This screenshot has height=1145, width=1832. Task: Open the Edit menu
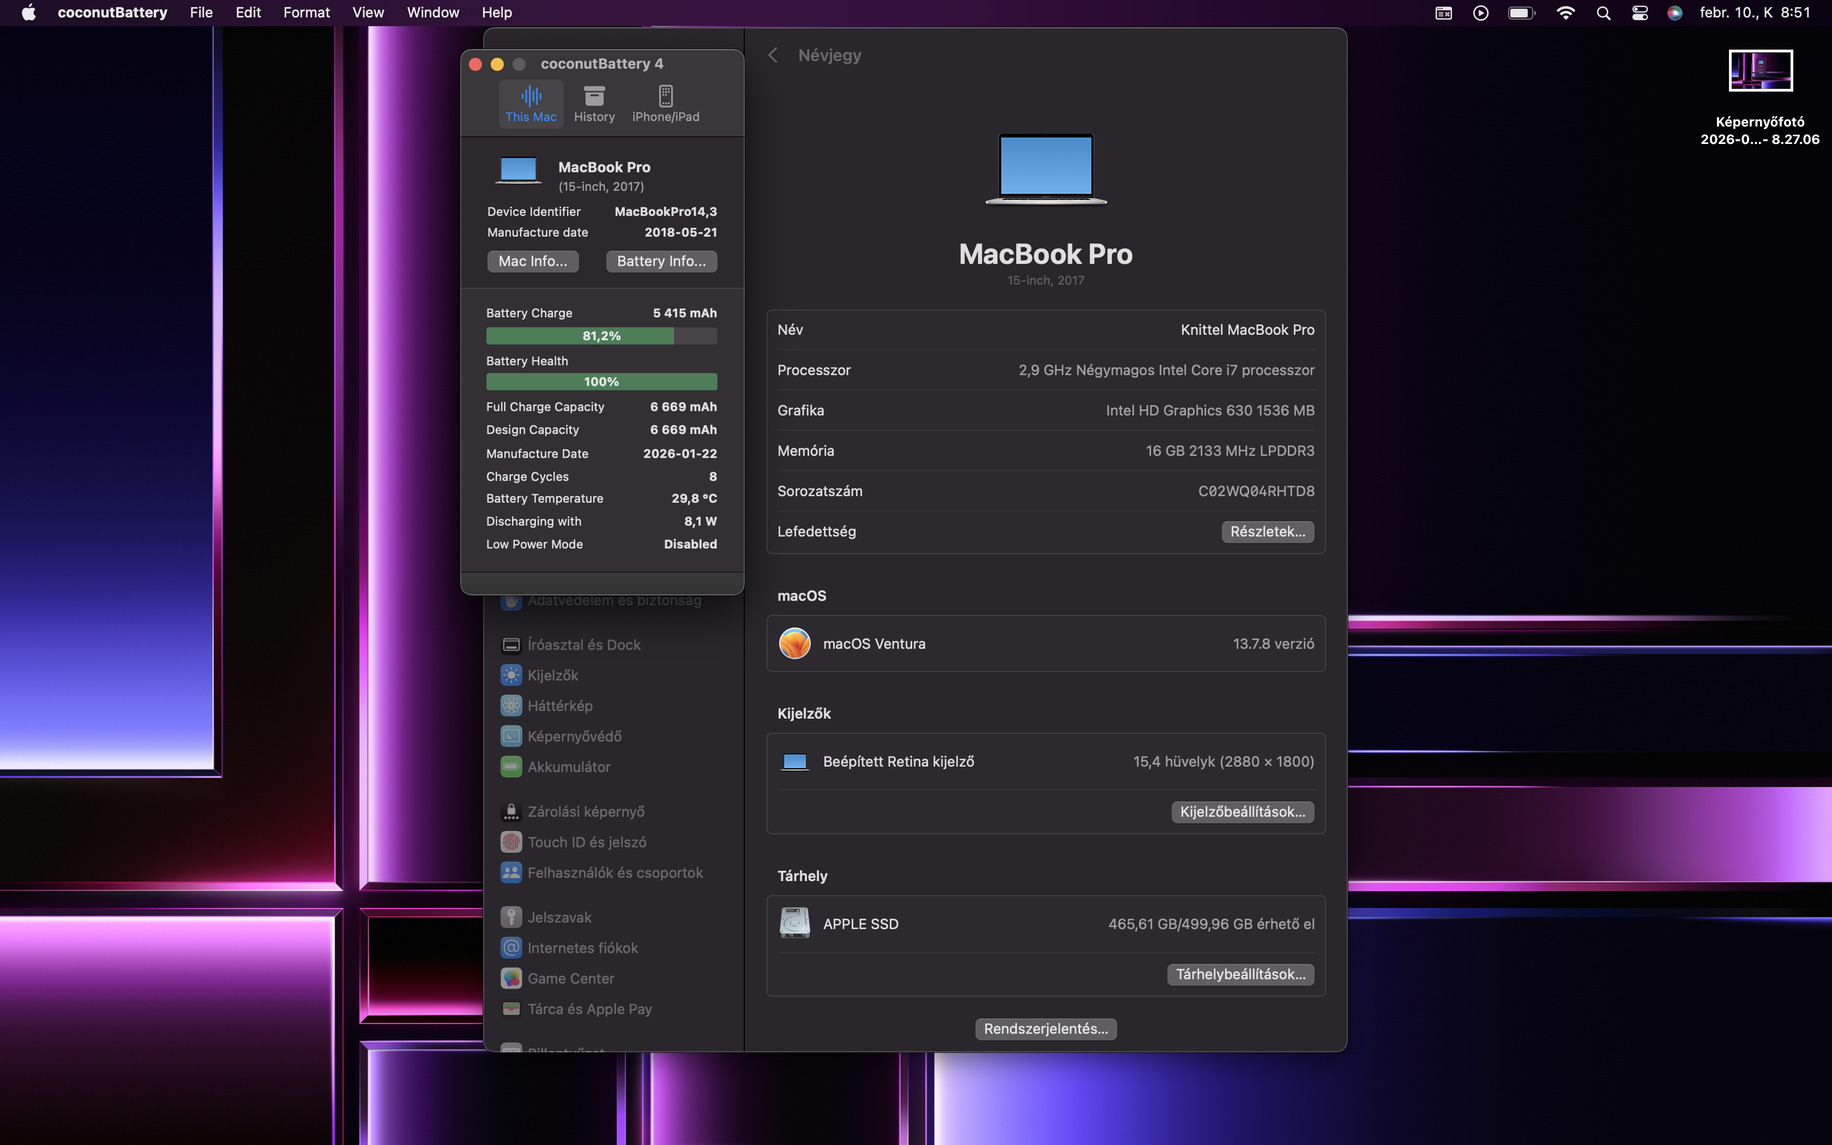coord(248,13)
